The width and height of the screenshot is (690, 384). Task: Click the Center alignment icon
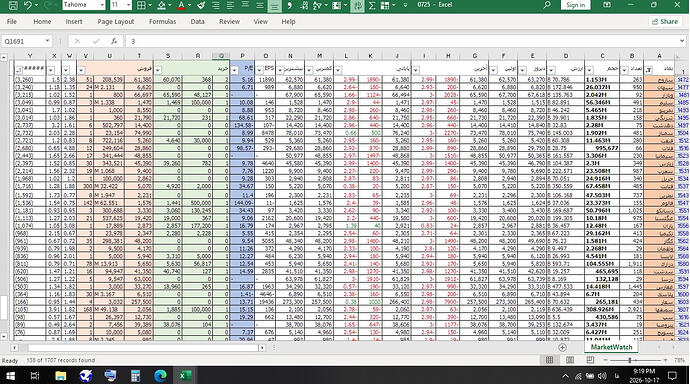tap(216, 5)
